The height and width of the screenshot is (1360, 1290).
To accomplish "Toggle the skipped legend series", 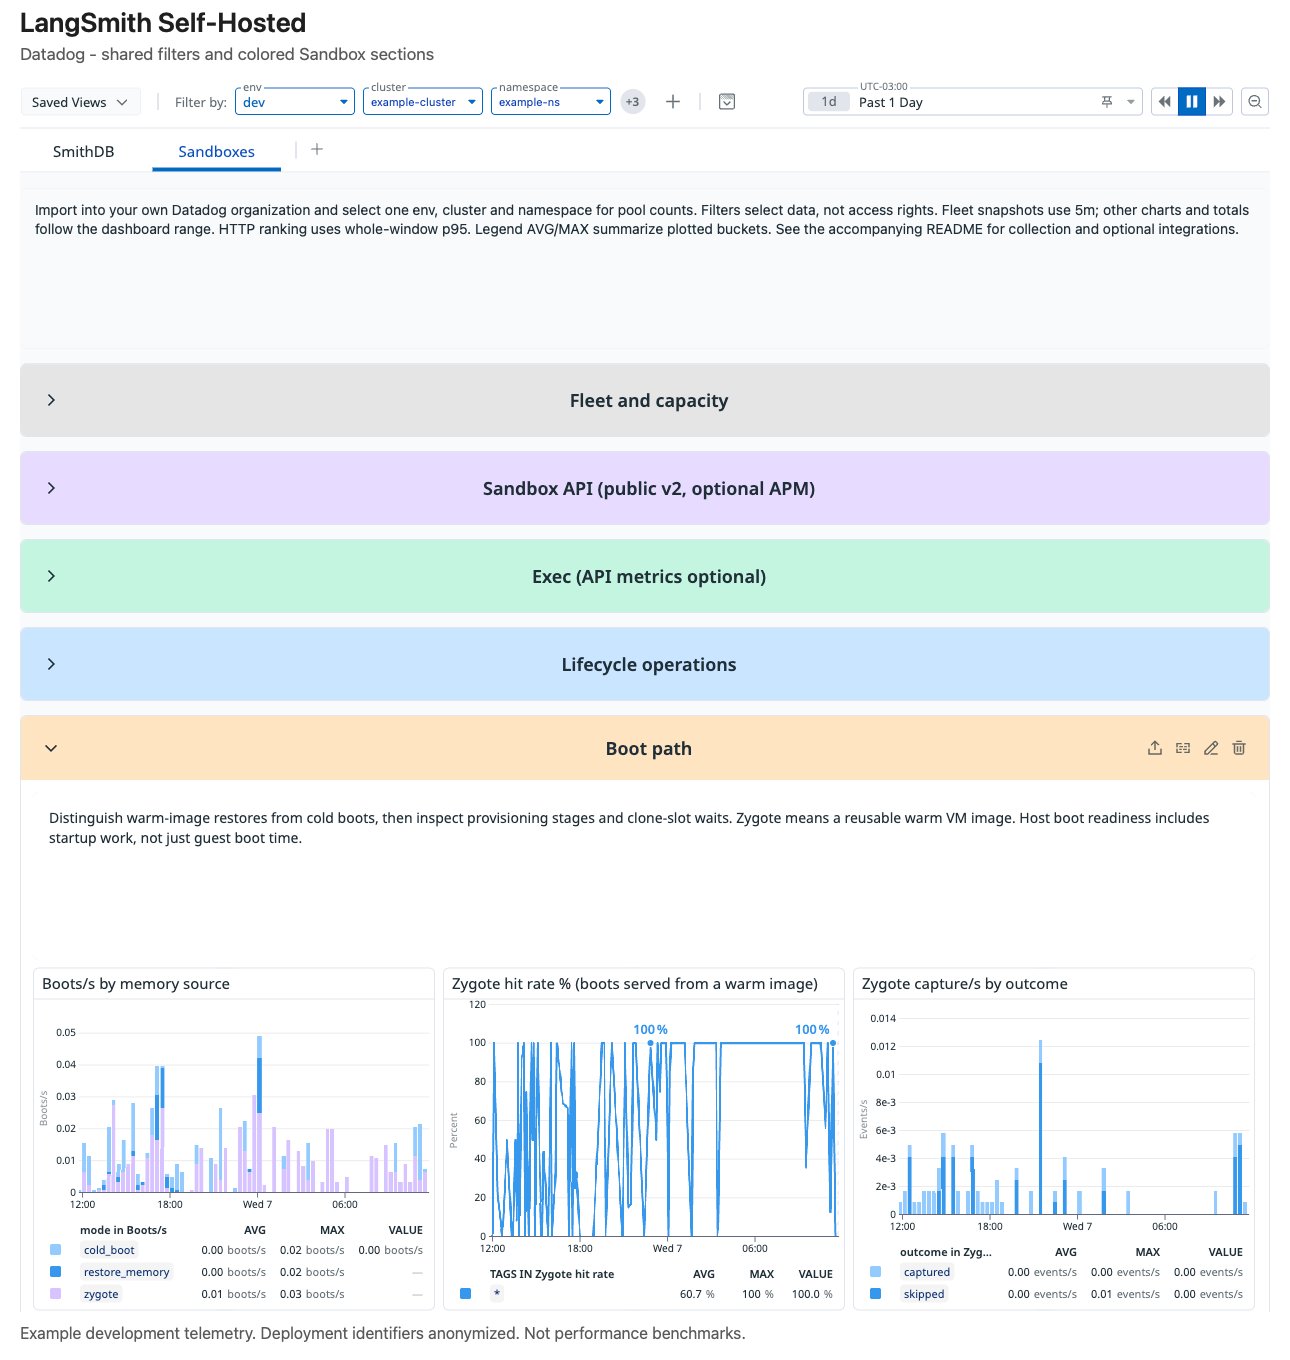I will pyautogui.click(x=924, y=1294).
